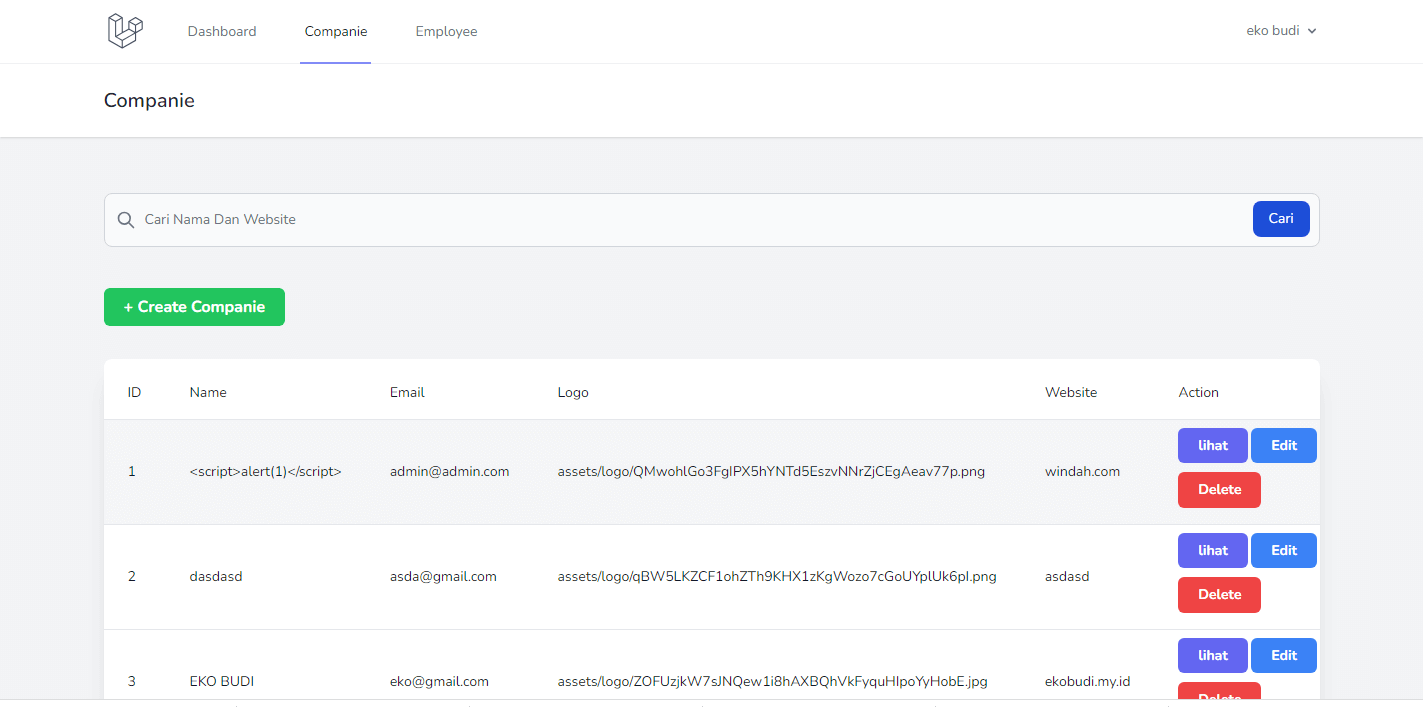This screenshot has width=1423, height=707.
Task: Click the Laravel logo icon
Action: pyautogui.click(x=125, y=31)
